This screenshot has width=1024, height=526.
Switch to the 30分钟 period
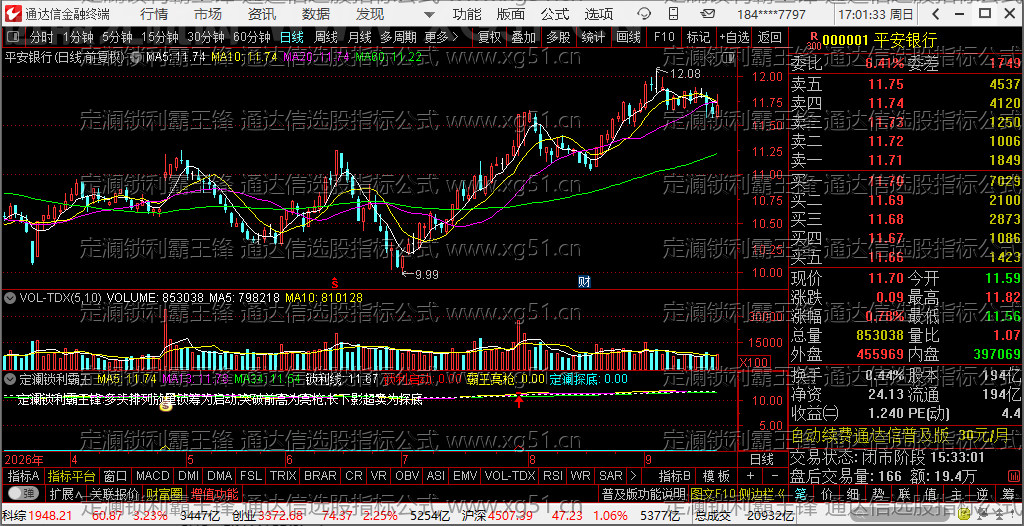click(206, 37)
